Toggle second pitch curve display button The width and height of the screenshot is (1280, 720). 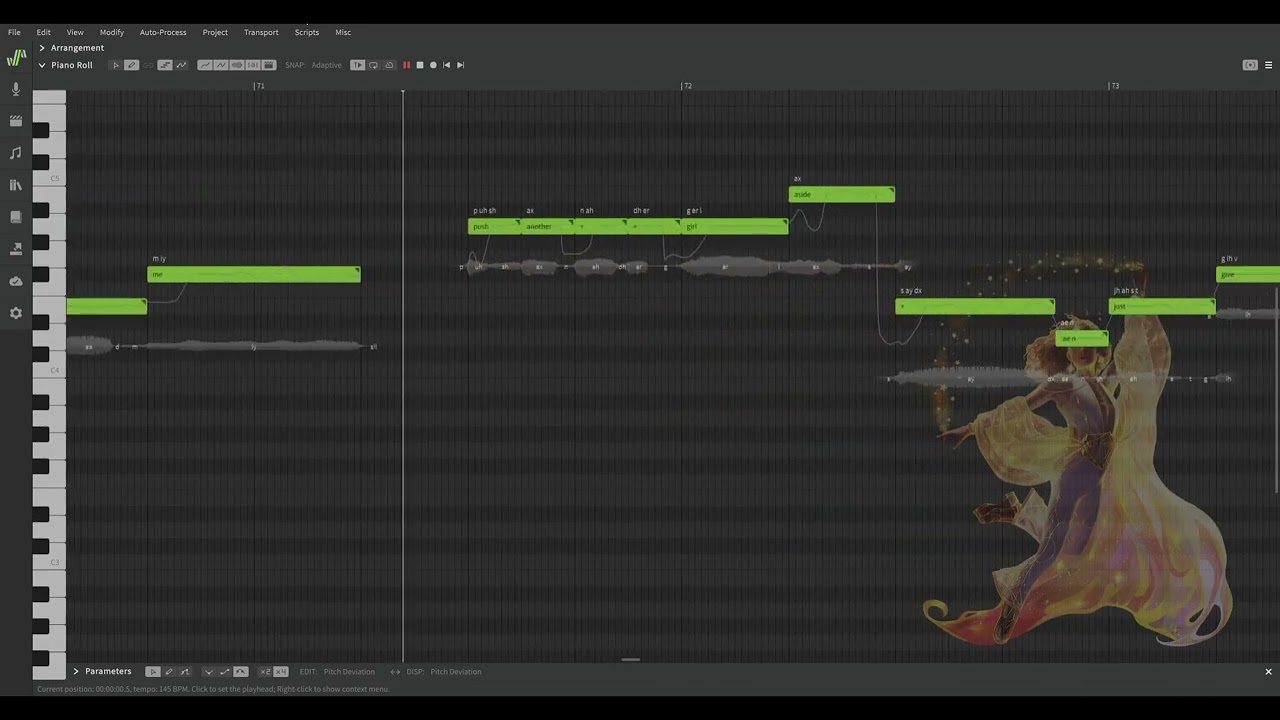coord(221,65)
